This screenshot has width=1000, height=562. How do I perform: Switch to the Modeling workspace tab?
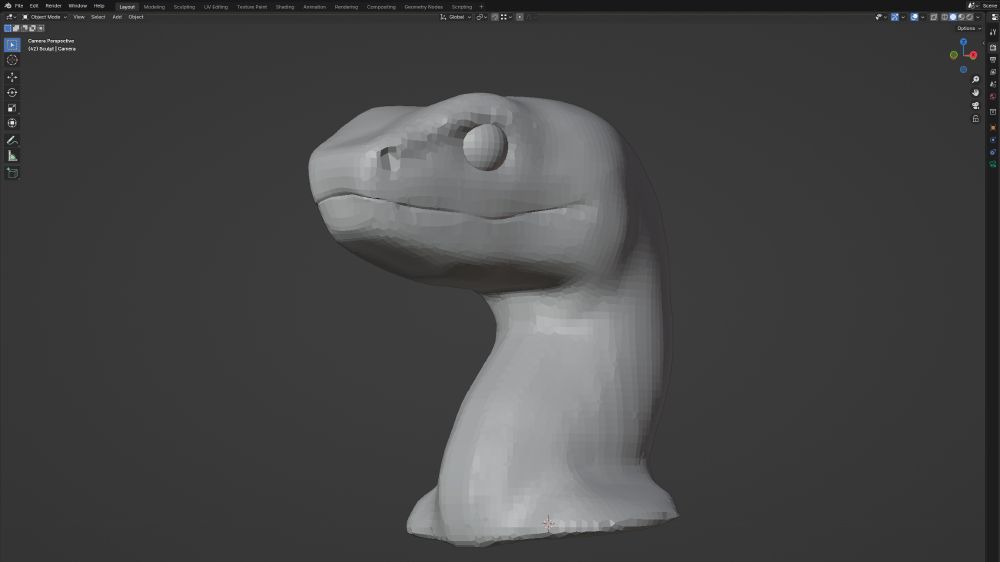pyautogui.click(x=154, y=7)
